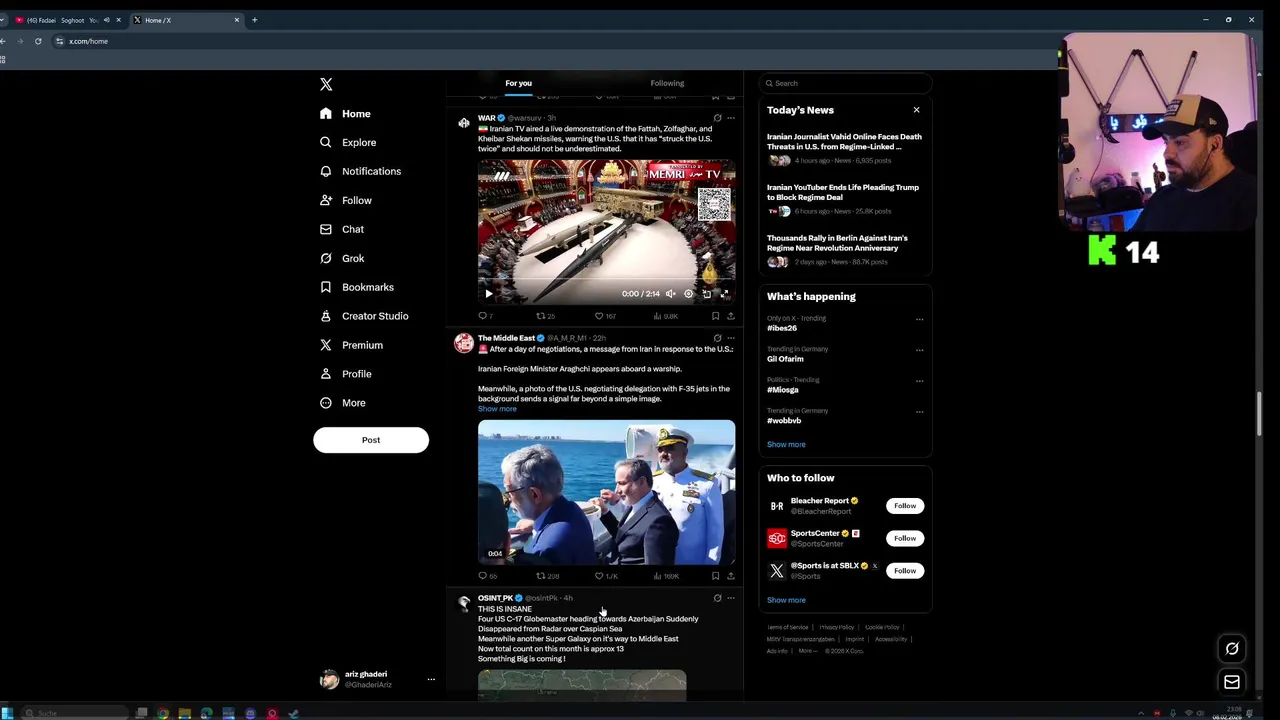The height and width of the screenshot is (720, 1280).
Task: Open Bookmarks in the sidebar
Action: point(356,287)
